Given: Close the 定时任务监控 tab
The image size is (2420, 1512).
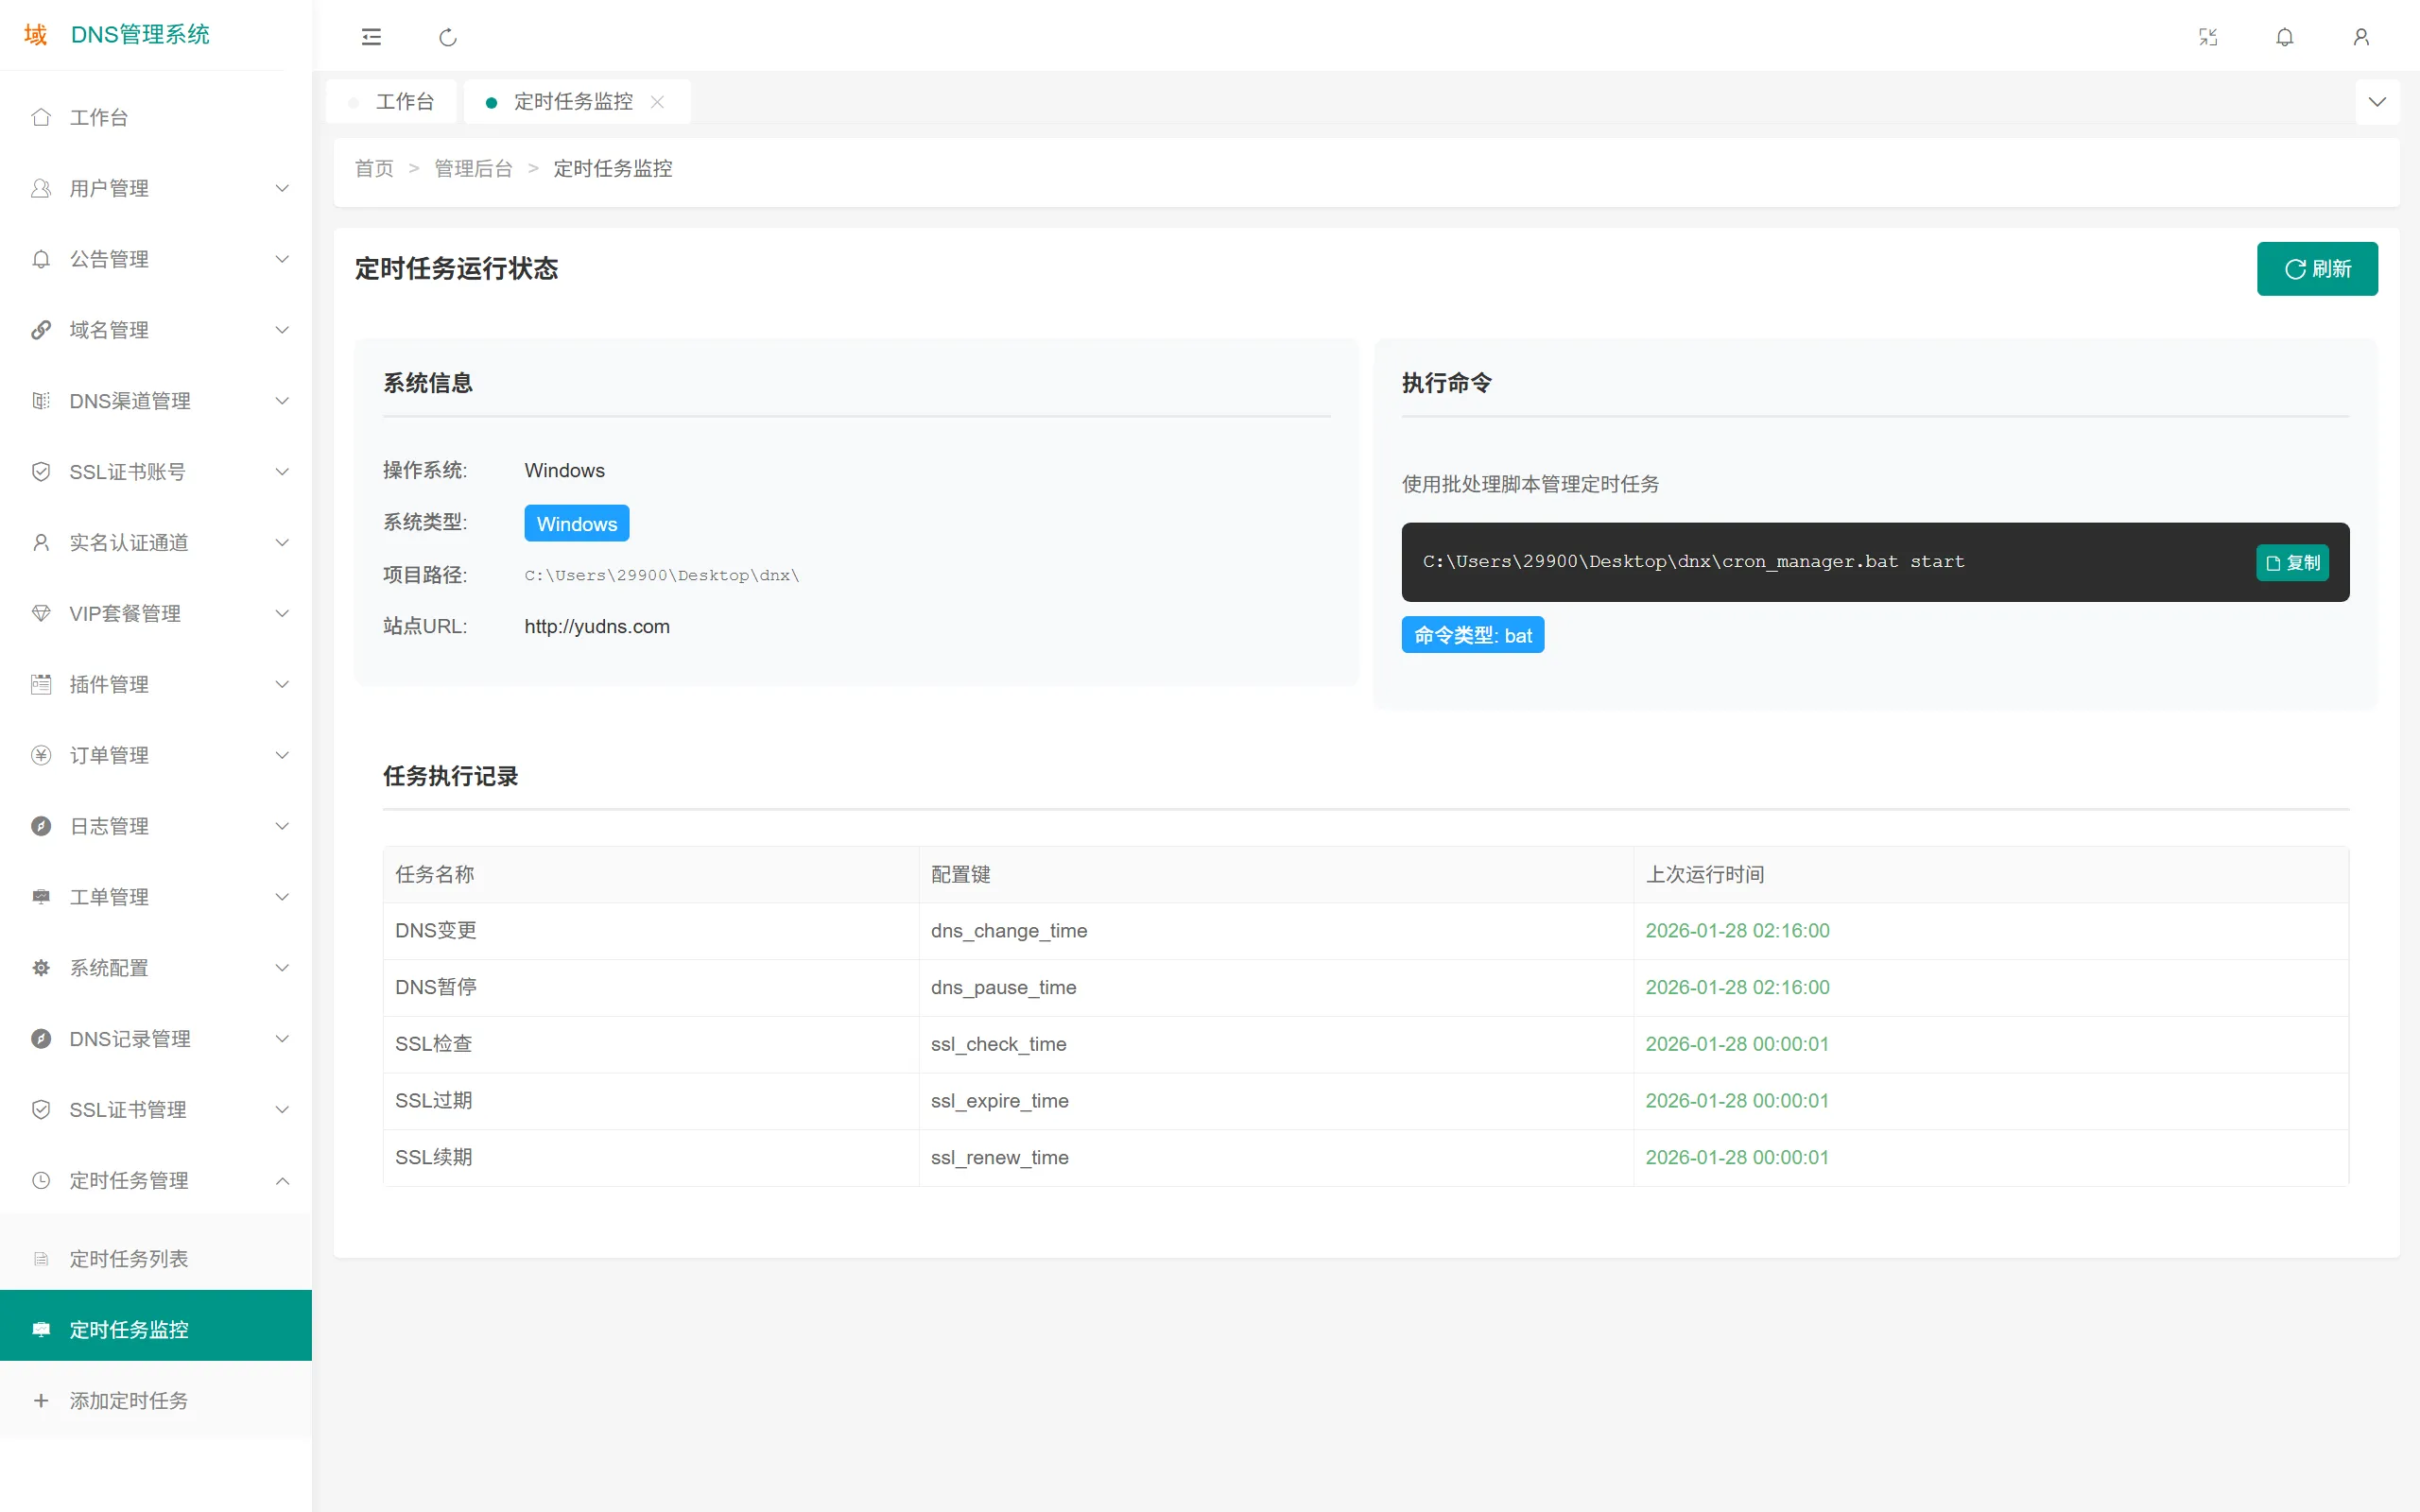Looking at the screenshot, I should 657,102.
